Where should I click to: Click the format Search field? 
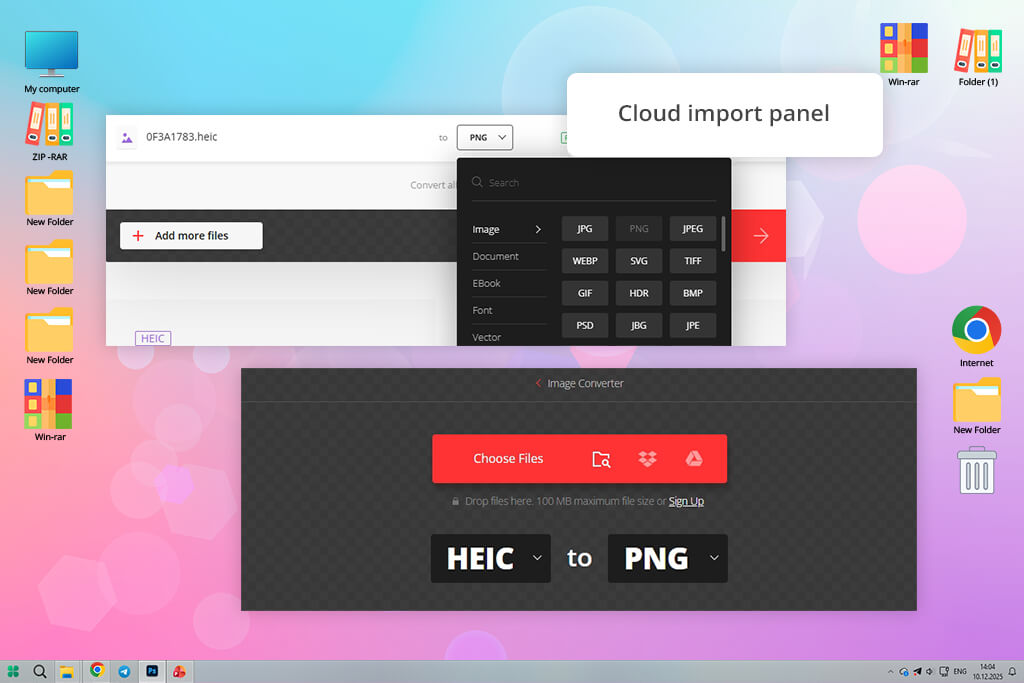tap(593, 183)
